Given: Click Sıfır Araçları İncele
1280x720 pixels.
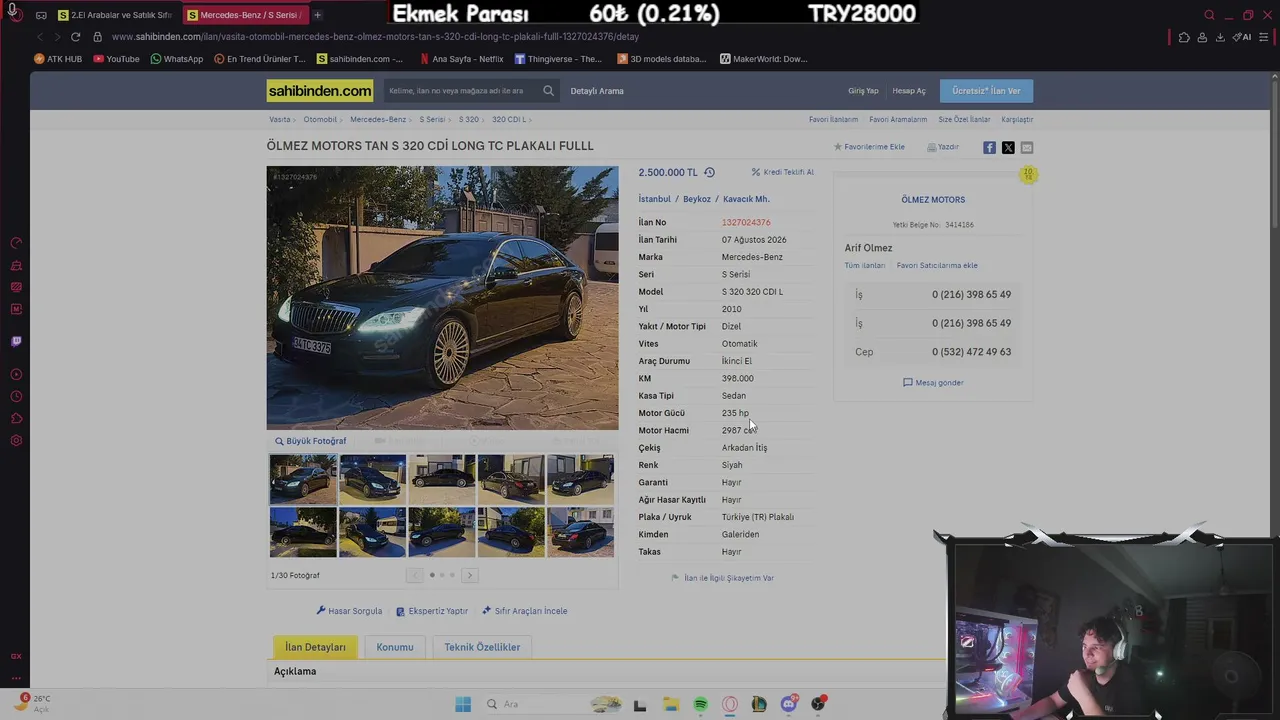Looking at the screenshot, I should pos(524,611).
